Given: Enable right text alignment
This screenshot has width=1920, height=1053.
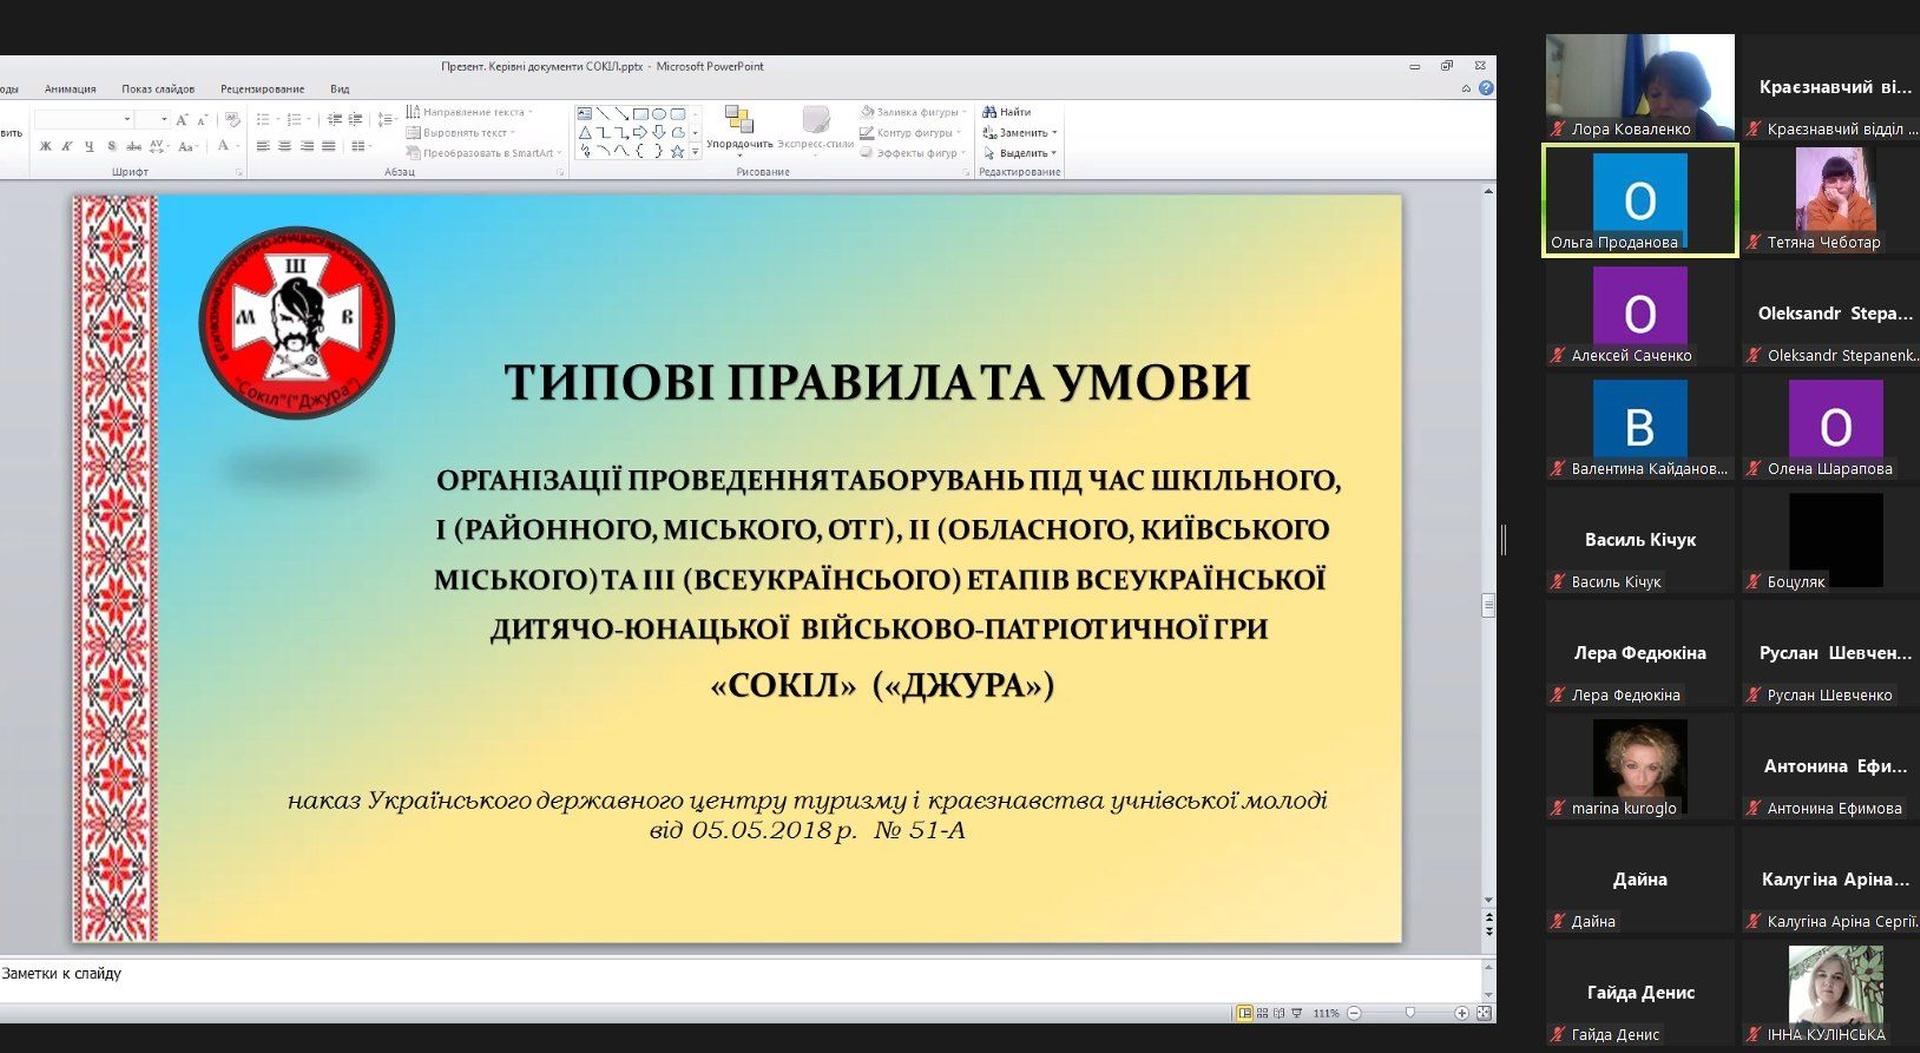Looking at the screenshot, I should point(307,147).
